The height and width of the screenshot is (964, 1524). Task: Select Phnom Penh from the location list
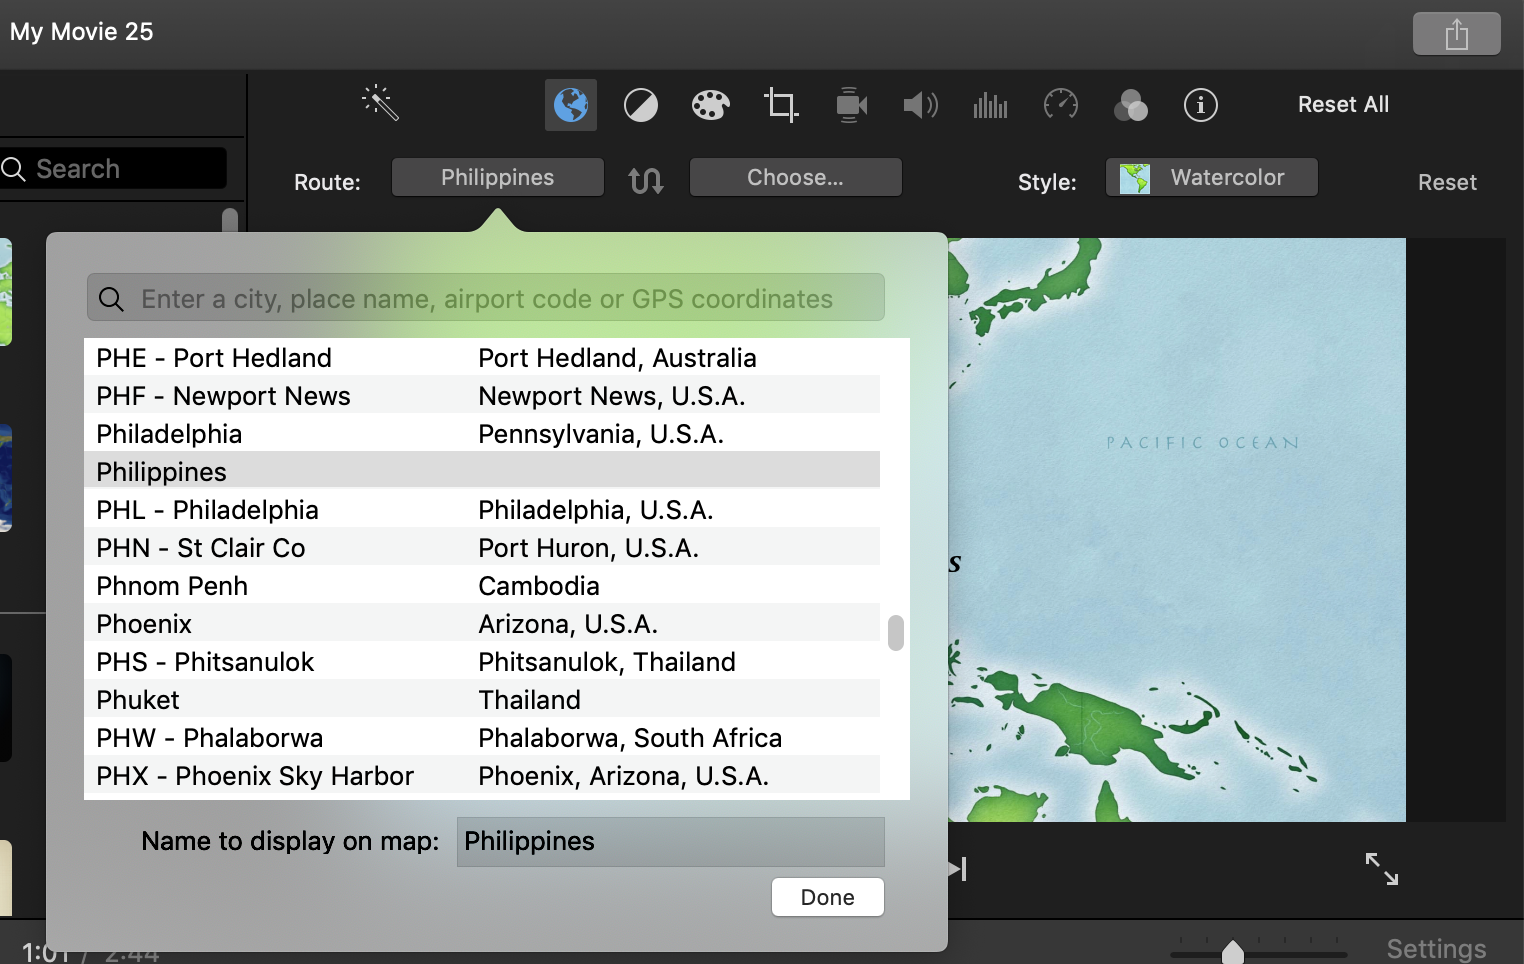coord(172,586)
